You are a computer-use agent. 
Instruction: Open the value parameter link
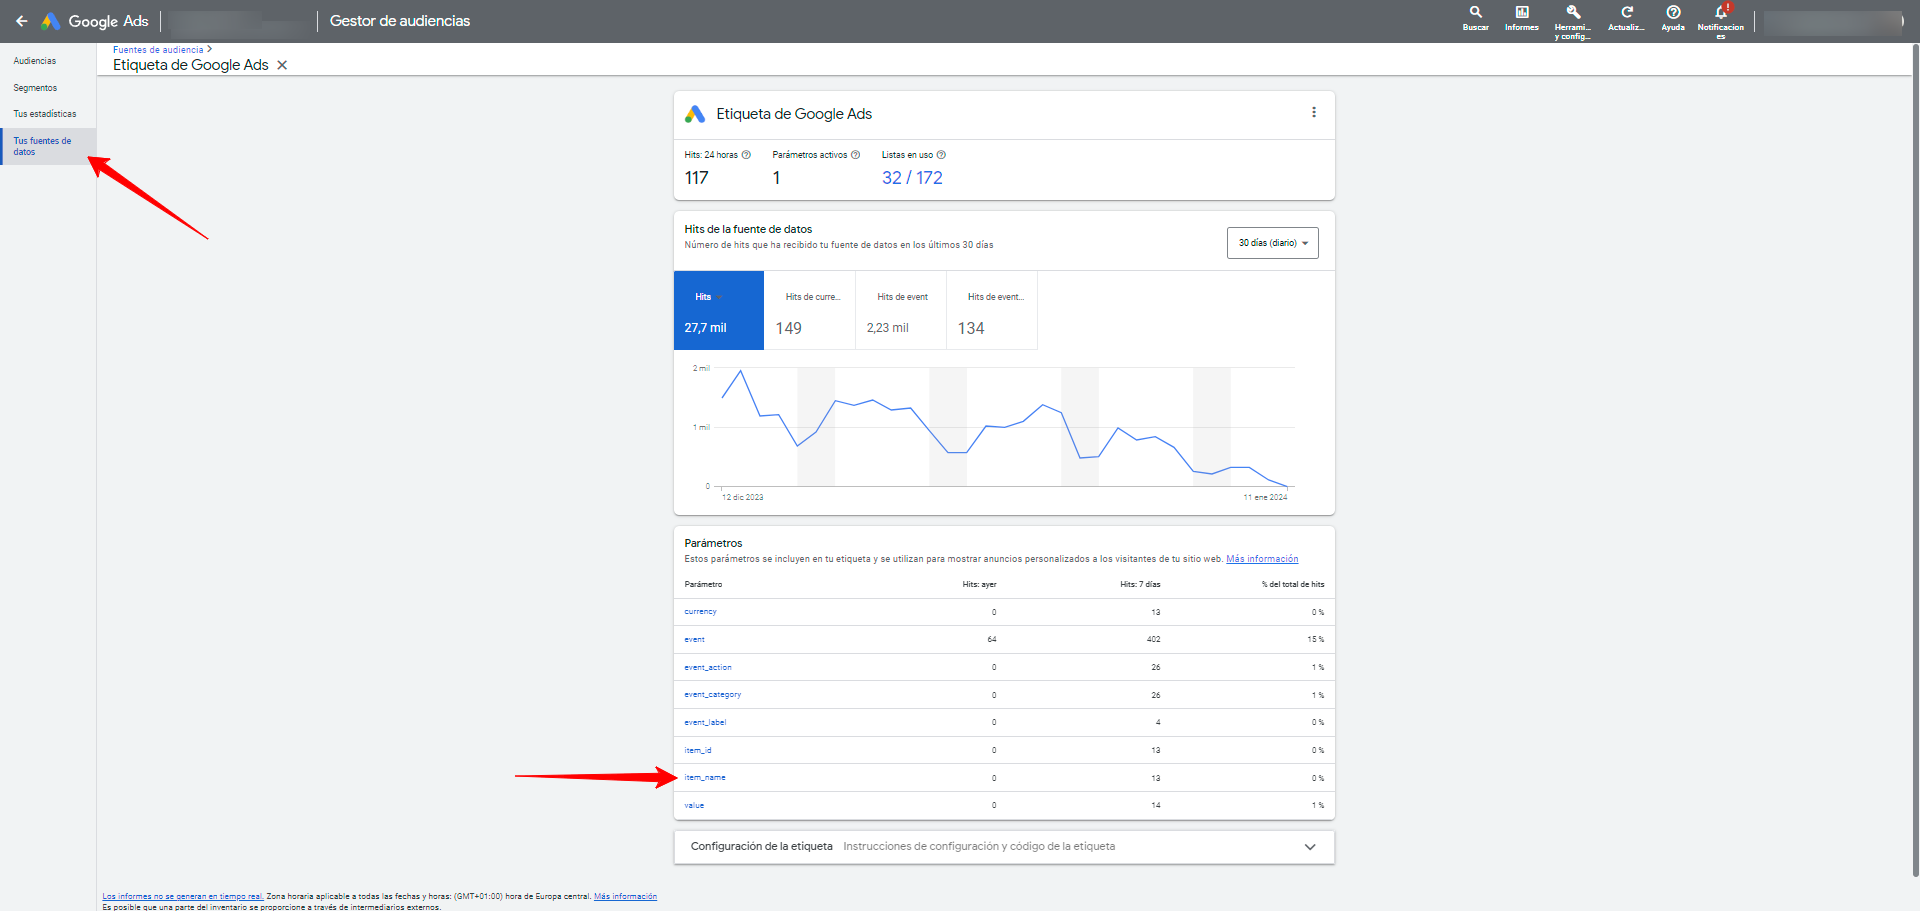click(x=694, y=805)
